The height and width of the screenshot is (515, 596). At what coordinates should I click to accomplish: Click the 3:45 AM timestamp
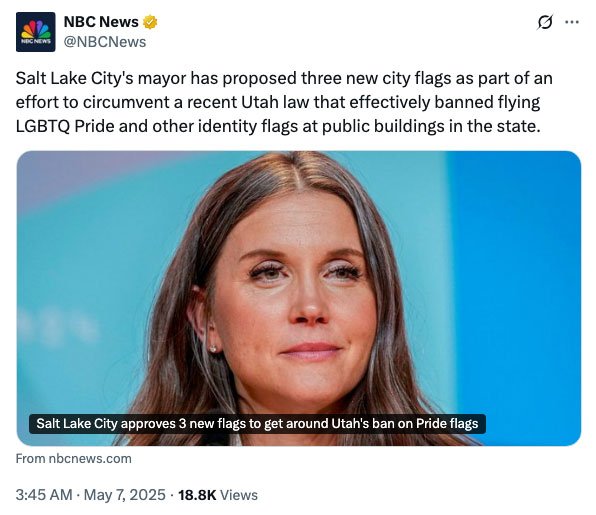click(44, 495)
